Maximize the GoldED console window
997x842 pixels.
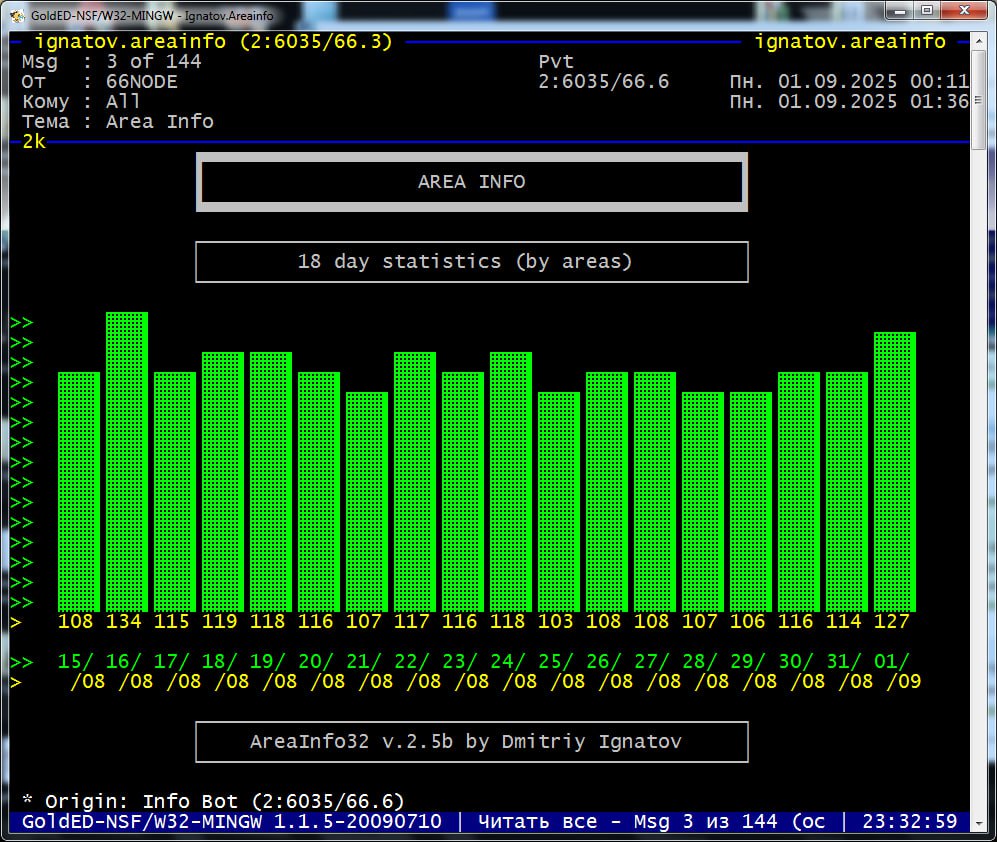[924, 12]
